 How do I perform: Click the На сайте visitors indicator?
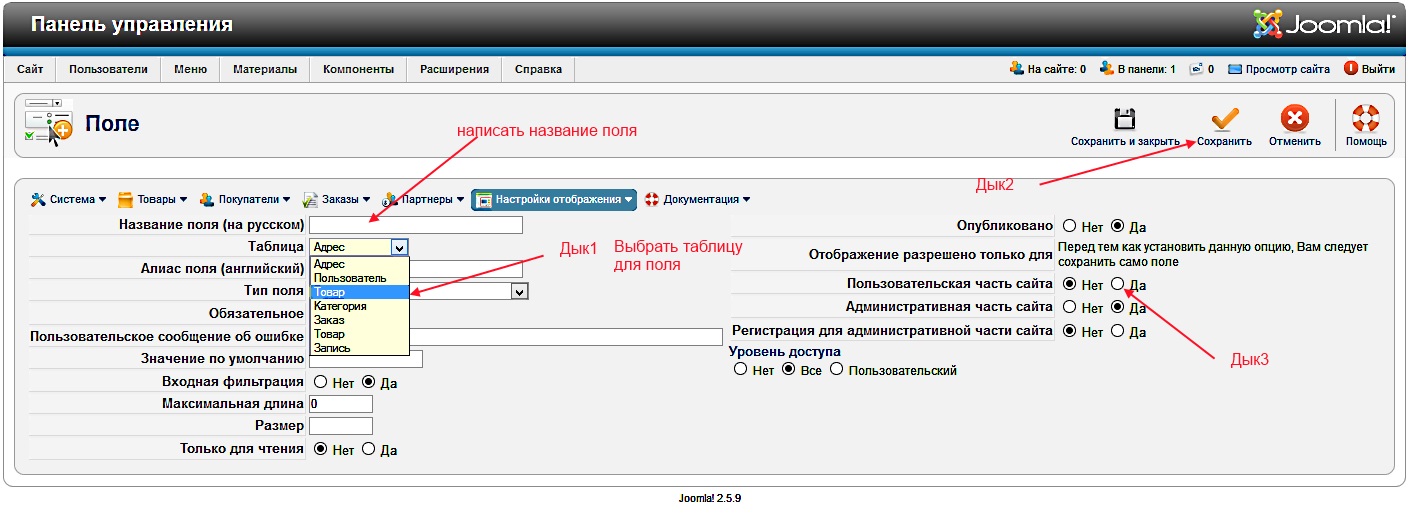point(1048,69)
